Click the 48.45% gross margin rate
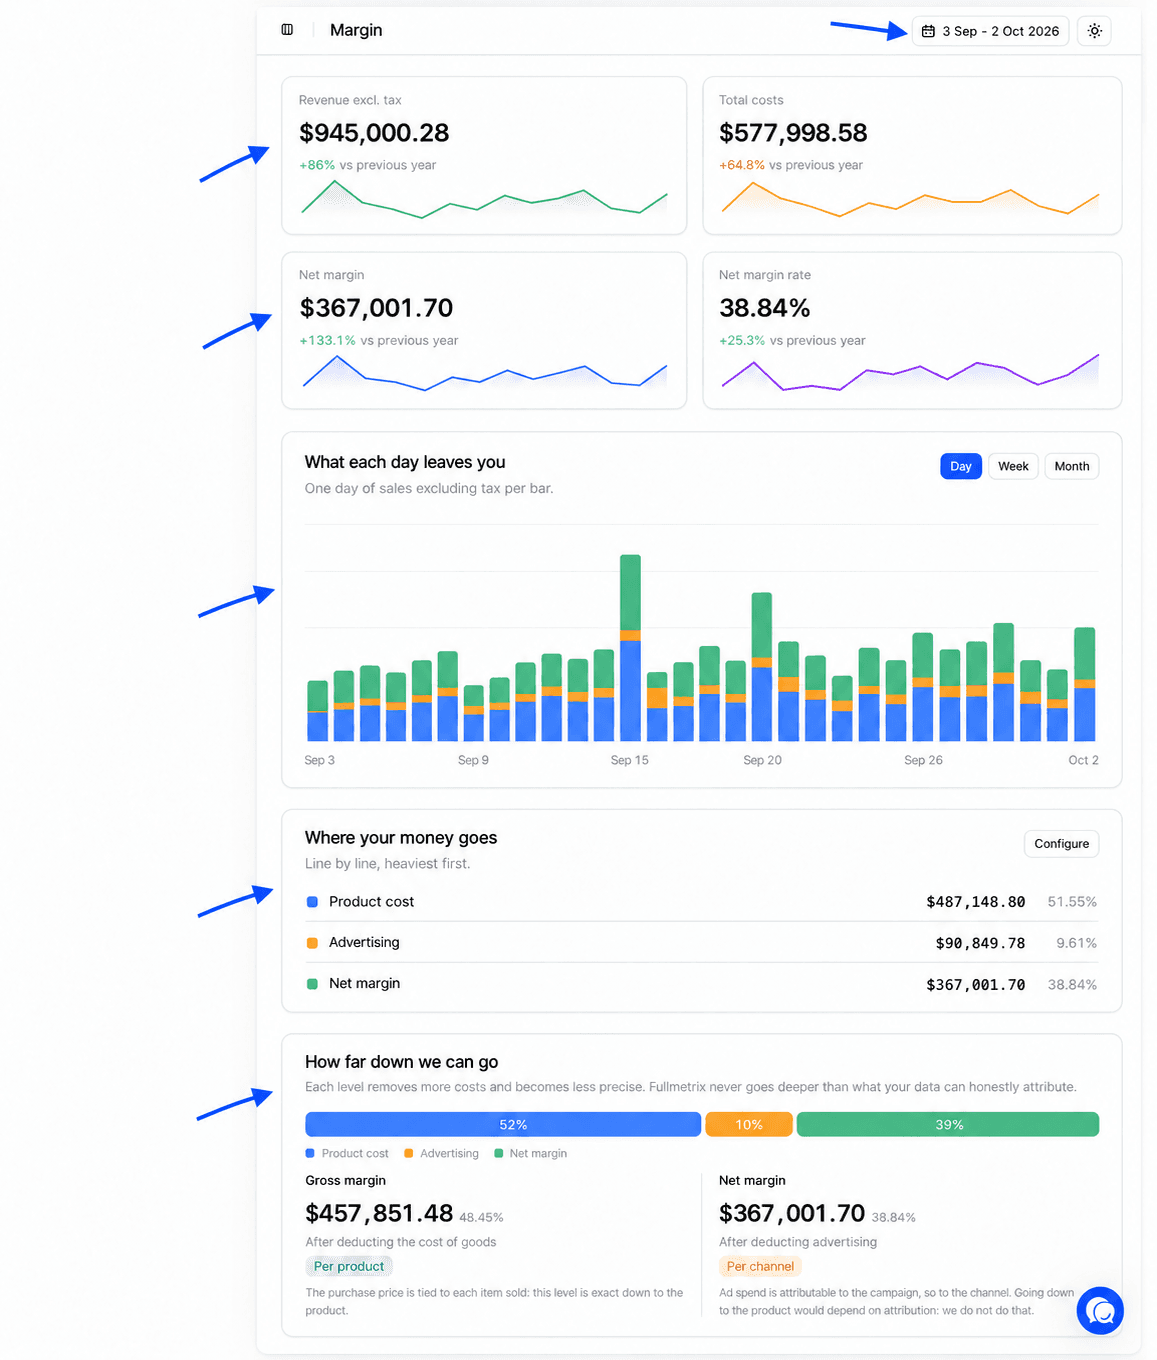Screen dimensions: 1157x1360 (x=481, y=1217)
